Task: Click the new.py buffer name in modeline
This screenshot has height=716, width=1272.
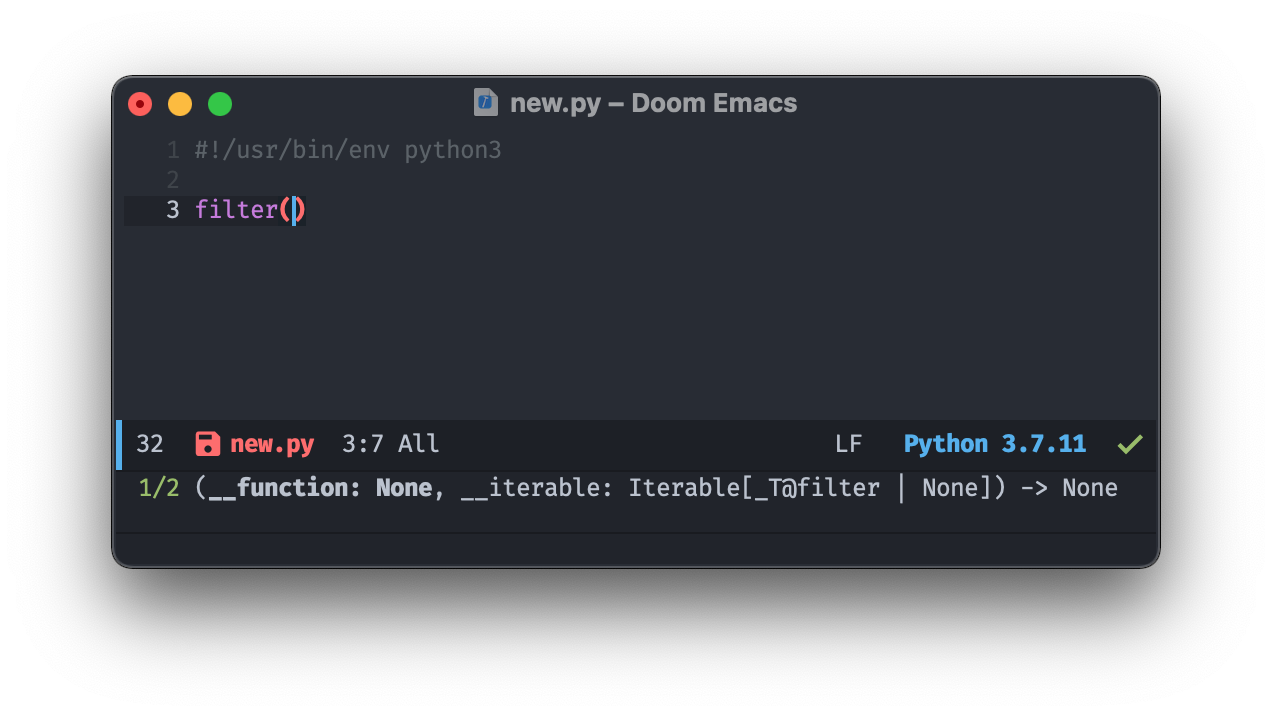Action: pos(272,444)
